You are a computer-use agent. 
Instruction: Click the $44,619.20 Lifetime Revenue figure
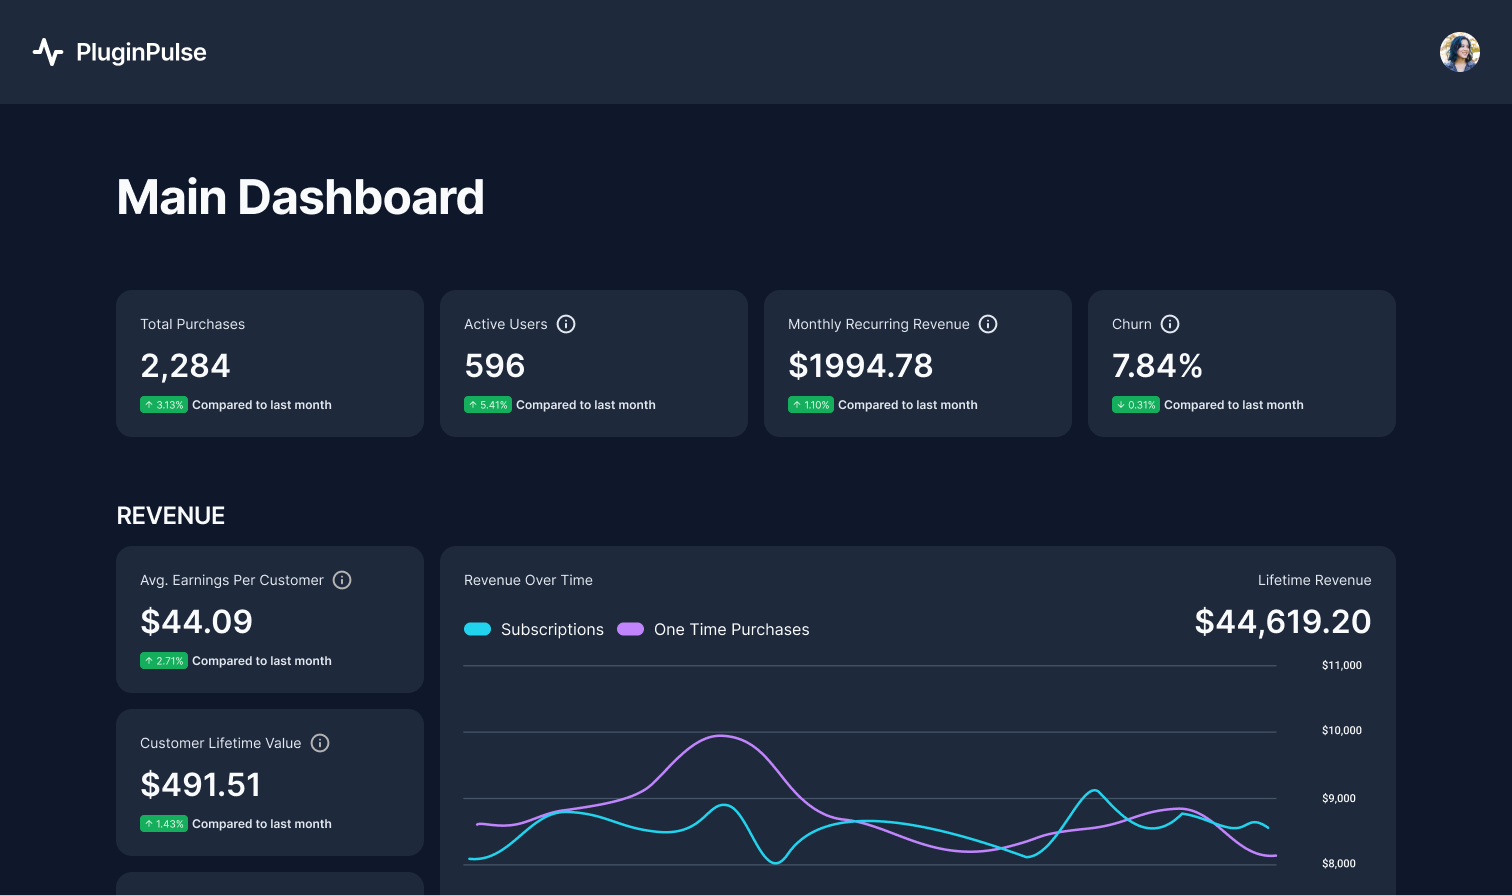coord(1283,622)
